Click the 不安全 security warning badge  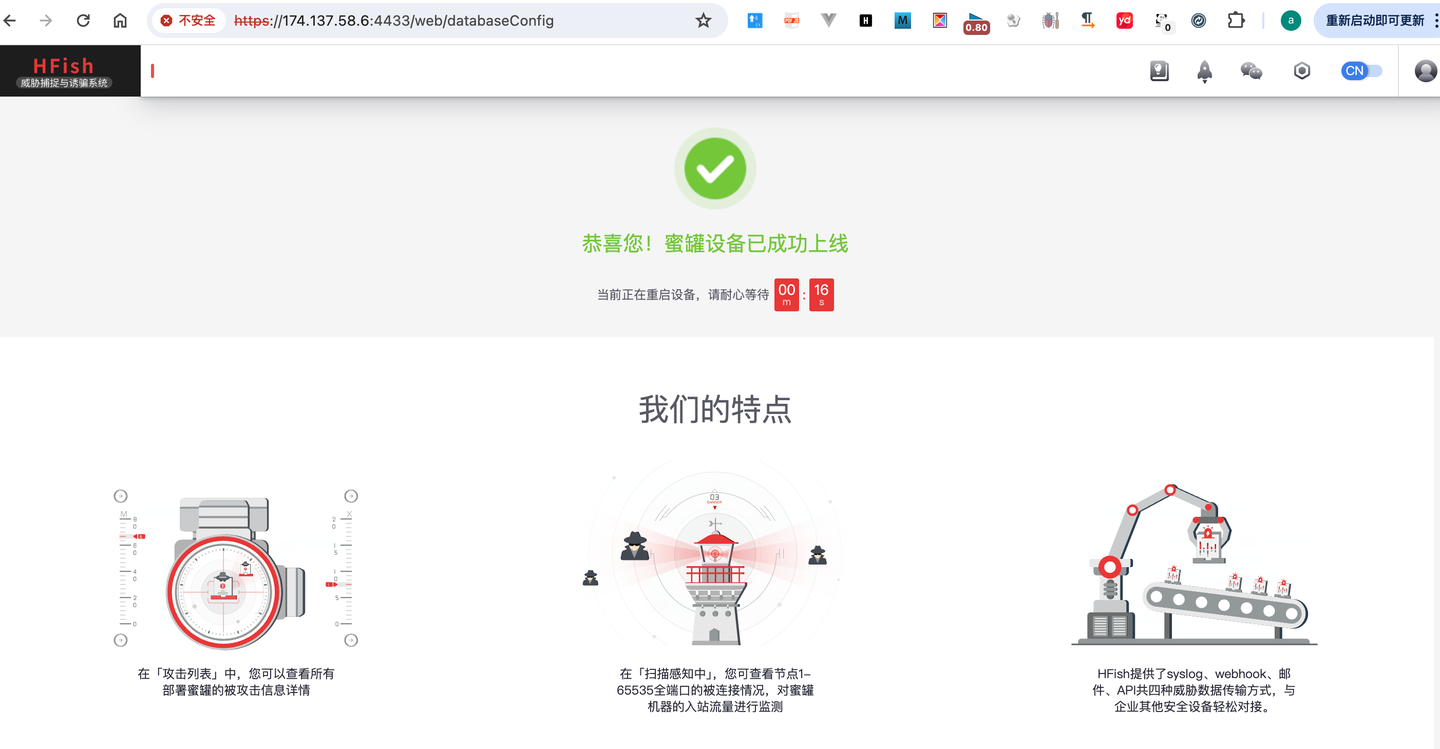(190, 20)
